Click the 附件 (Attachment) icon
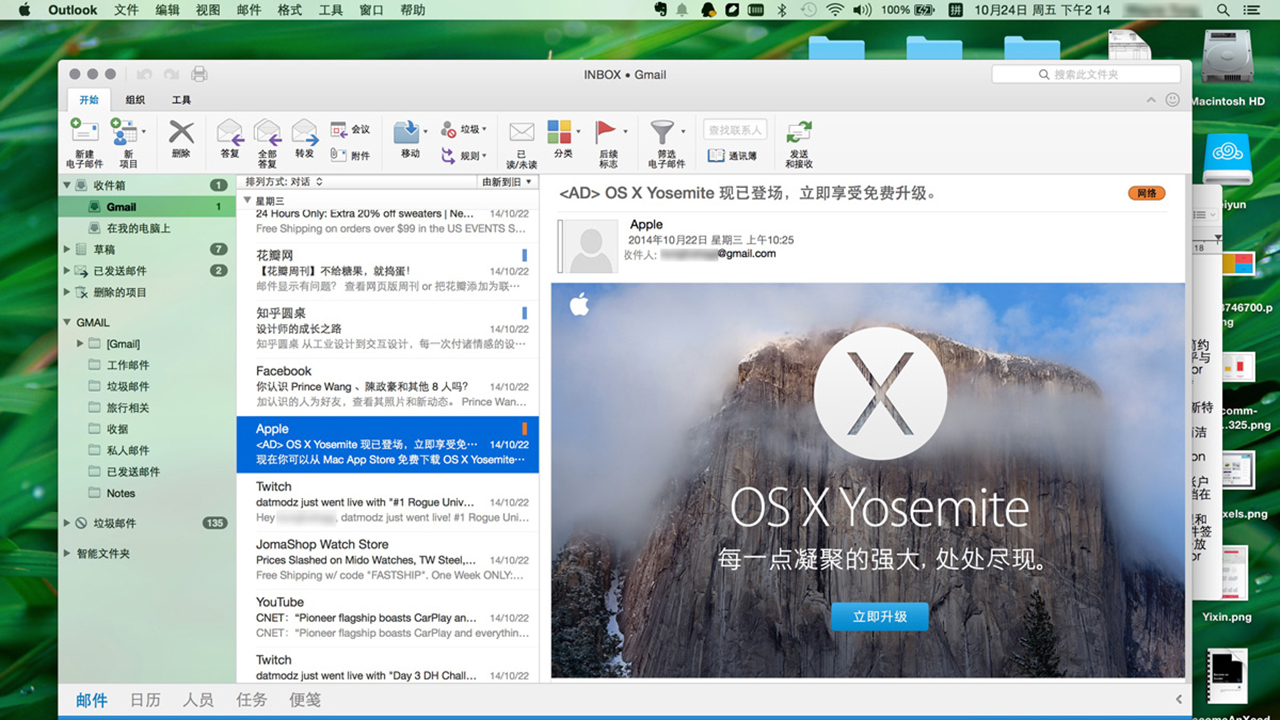1280x720 pixels. [351, 156]
